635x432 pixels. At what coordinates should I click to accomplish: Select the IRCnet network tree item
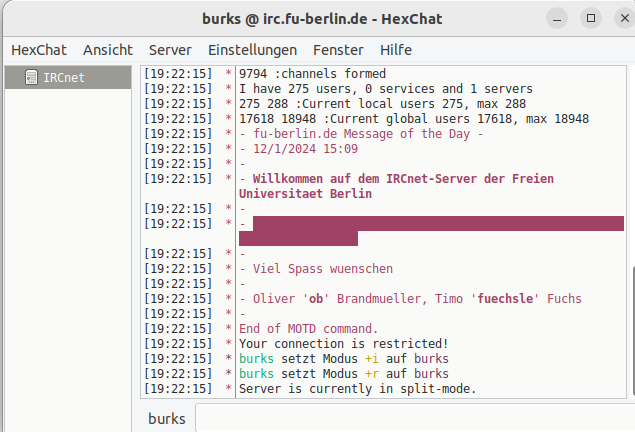(x=64, y=77)
